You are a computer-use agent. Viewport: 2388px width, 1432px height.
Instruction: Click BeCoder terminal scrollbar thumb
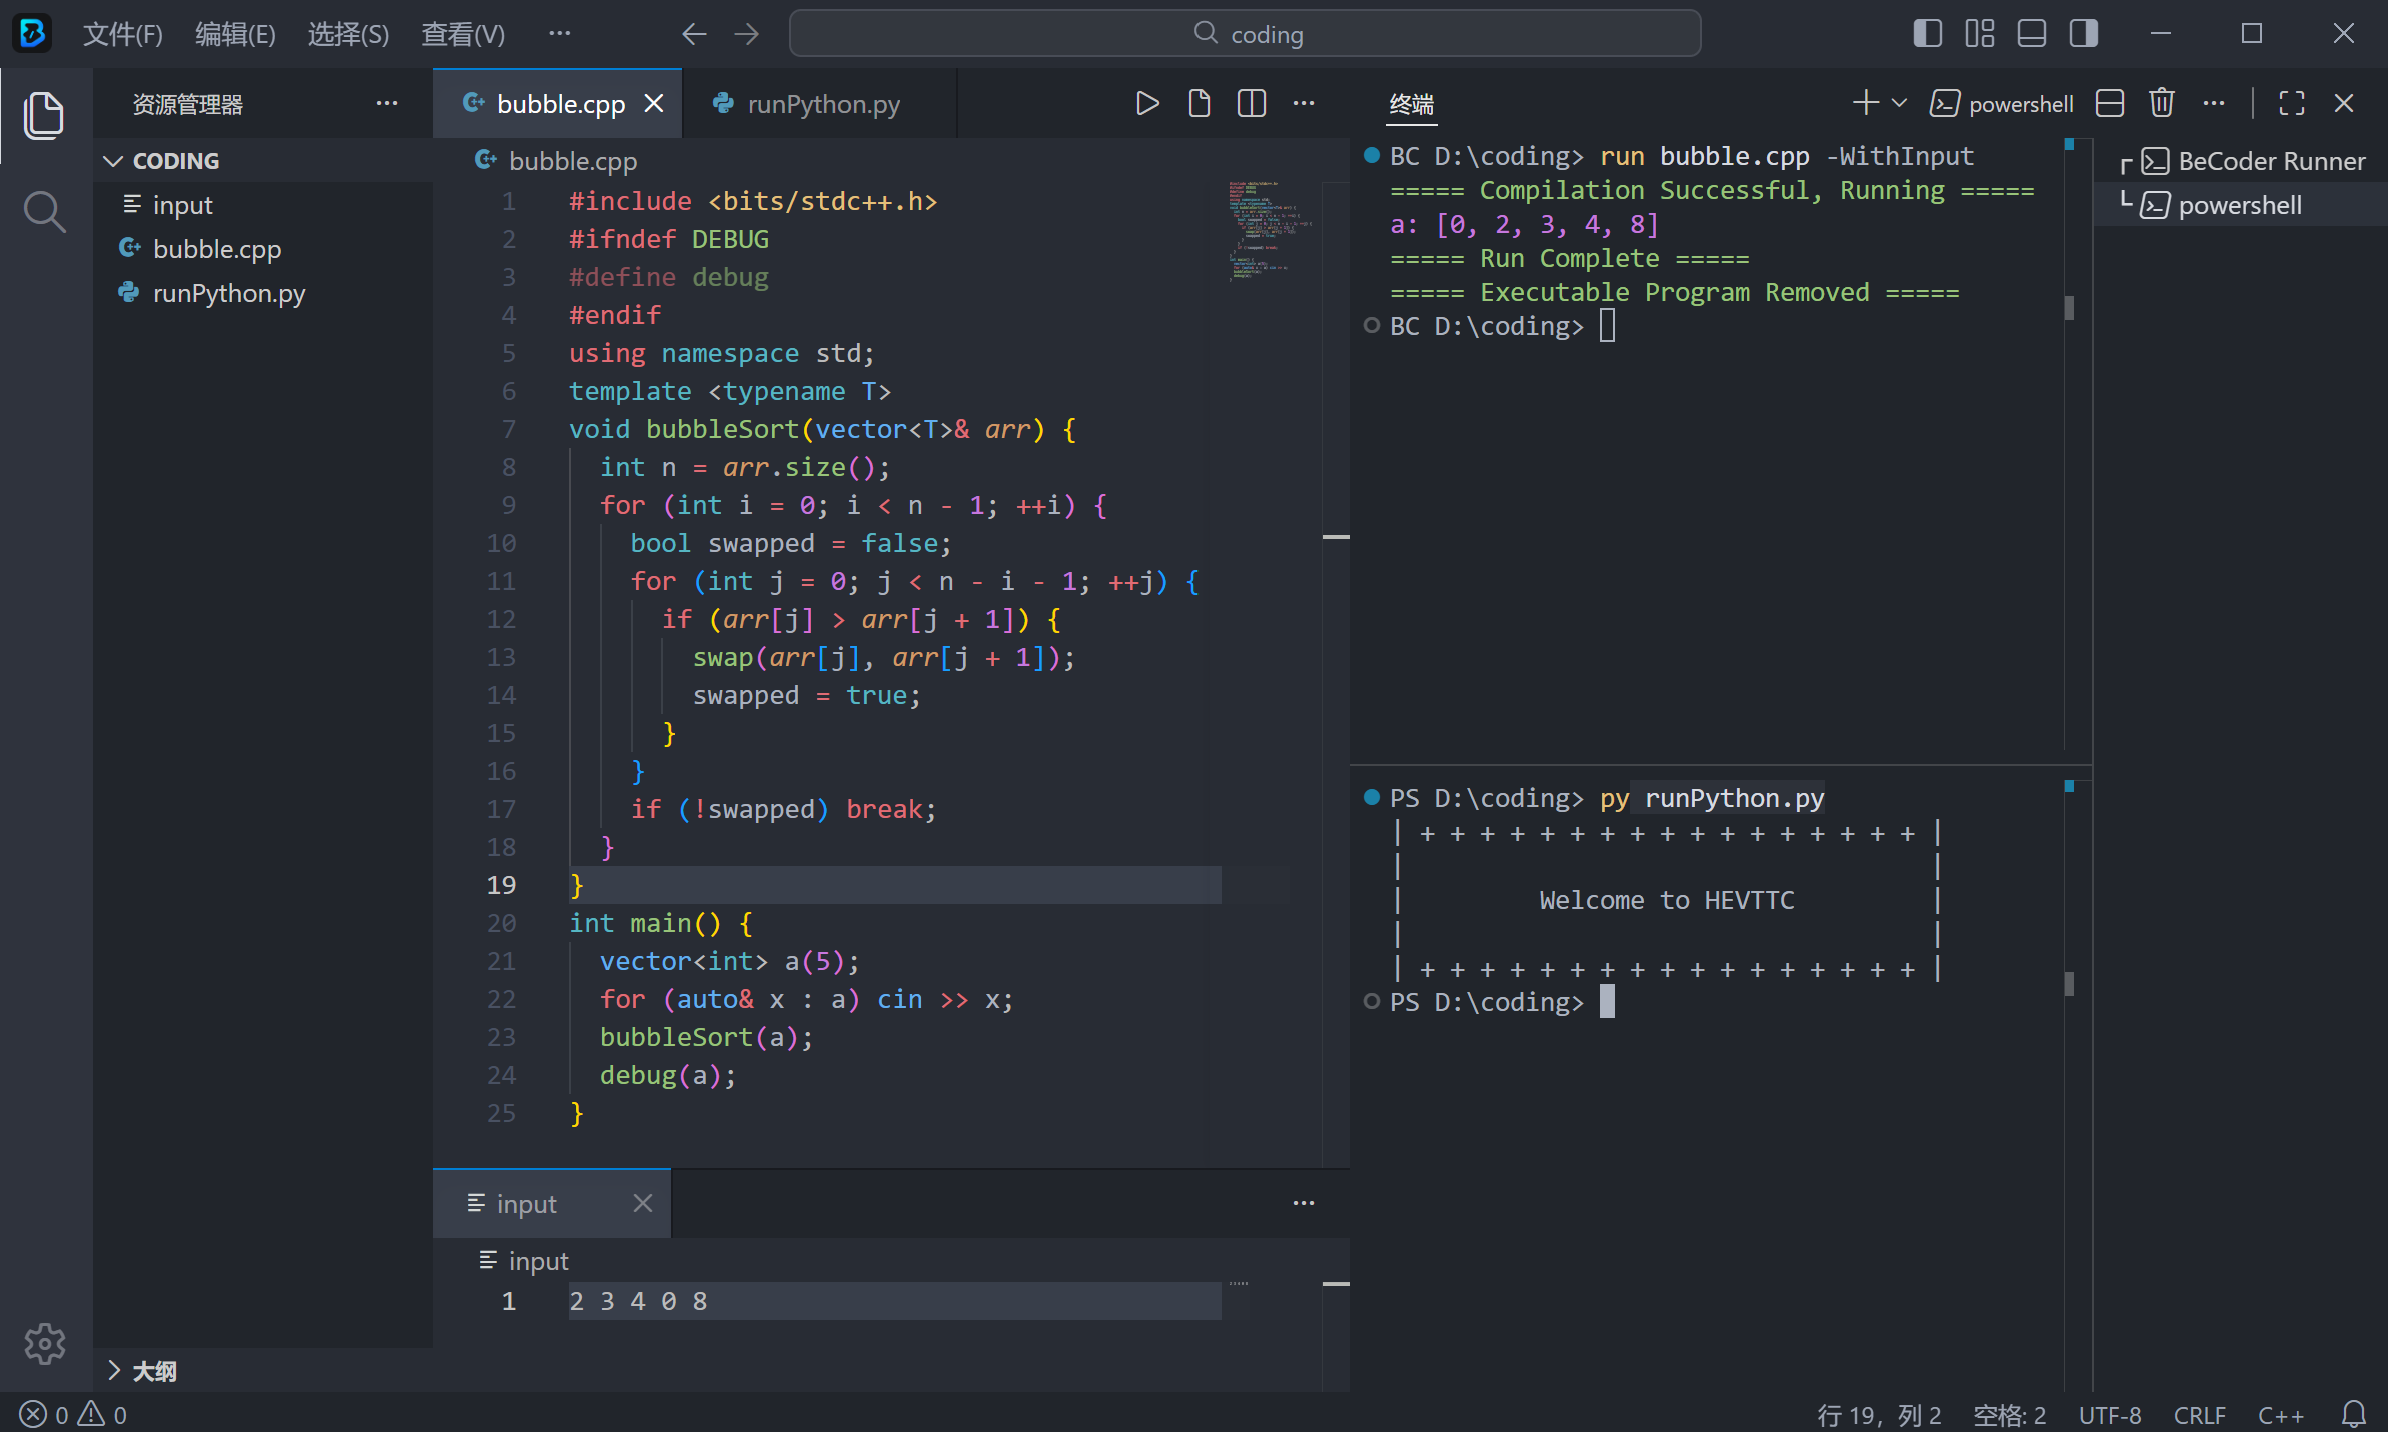2069,307
